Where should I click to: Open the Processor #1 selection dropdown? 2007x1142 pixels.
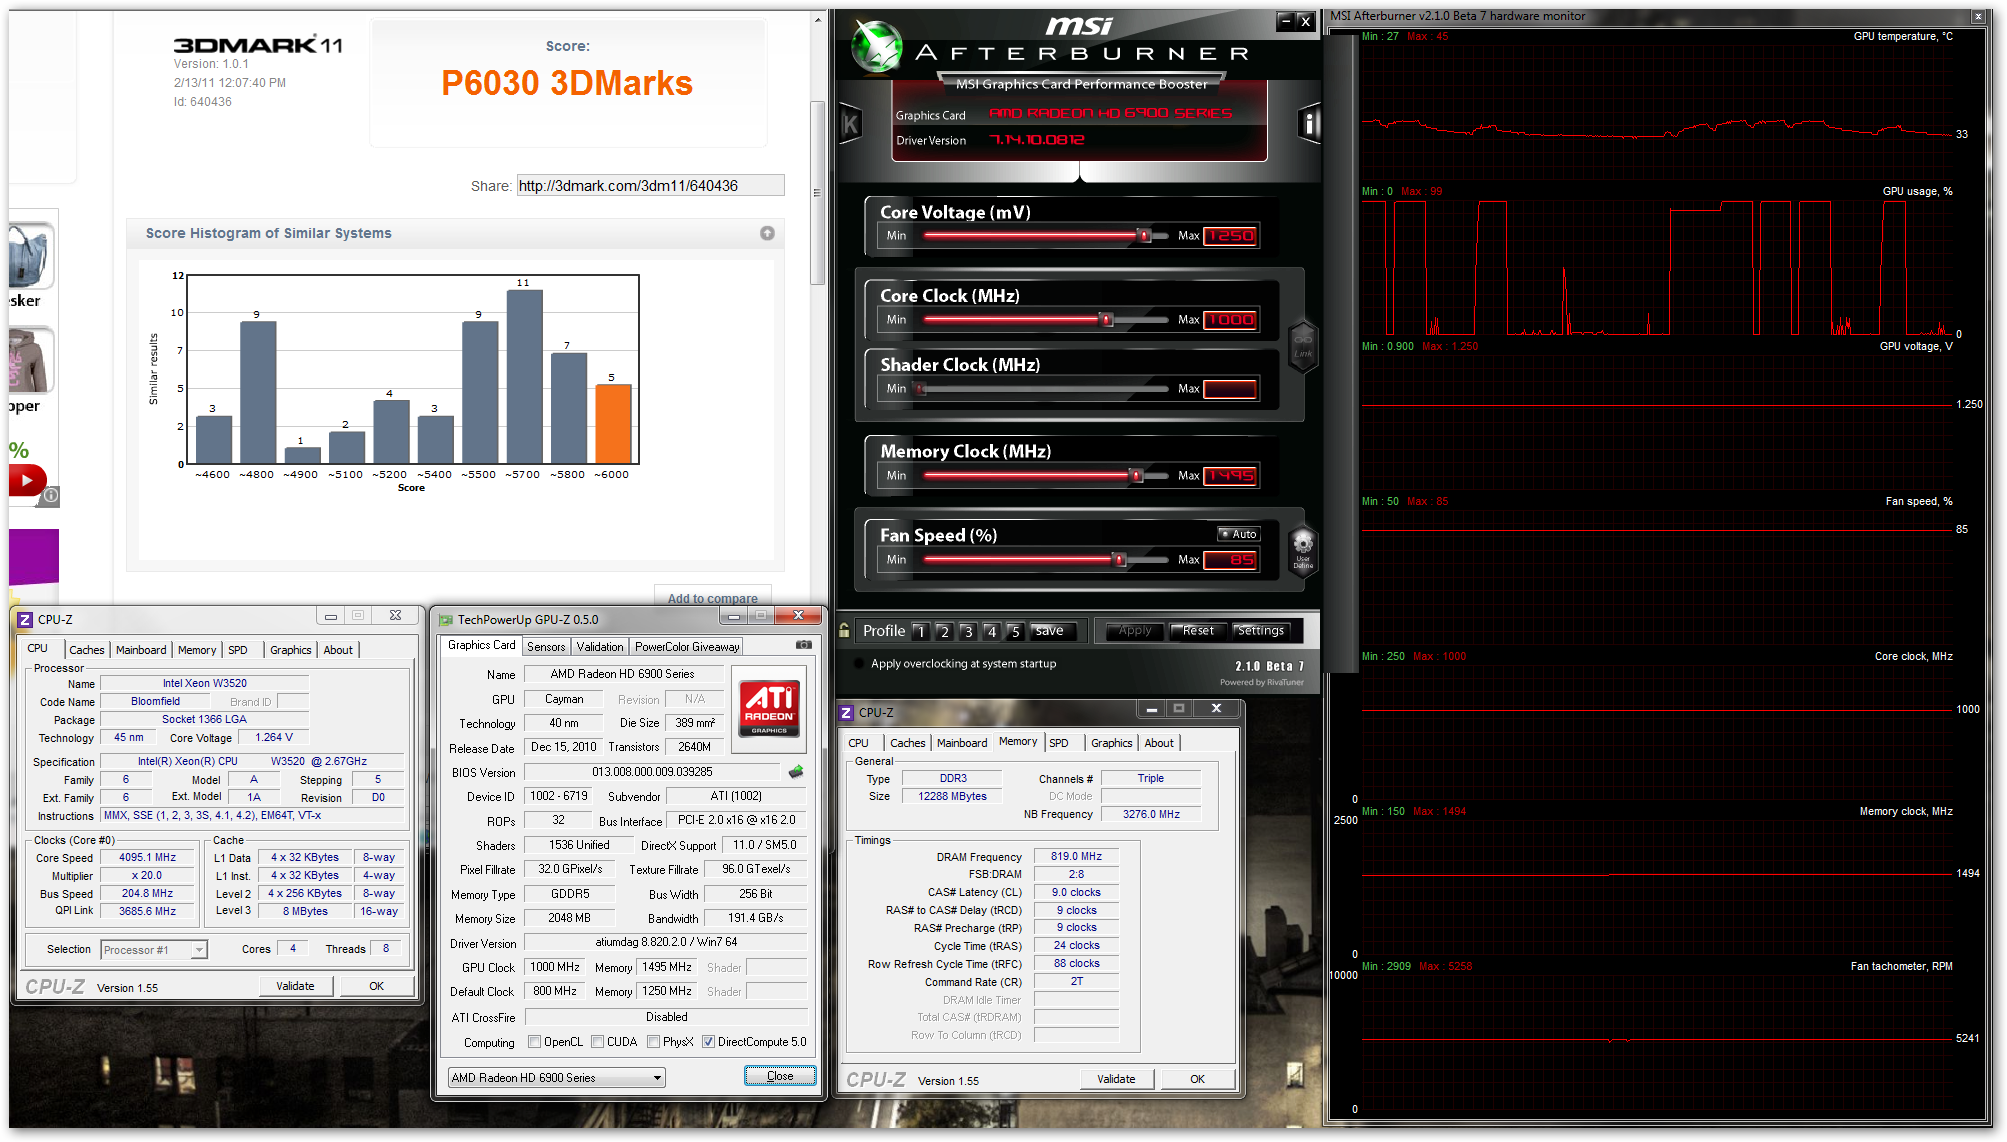[x=154, y=950]
